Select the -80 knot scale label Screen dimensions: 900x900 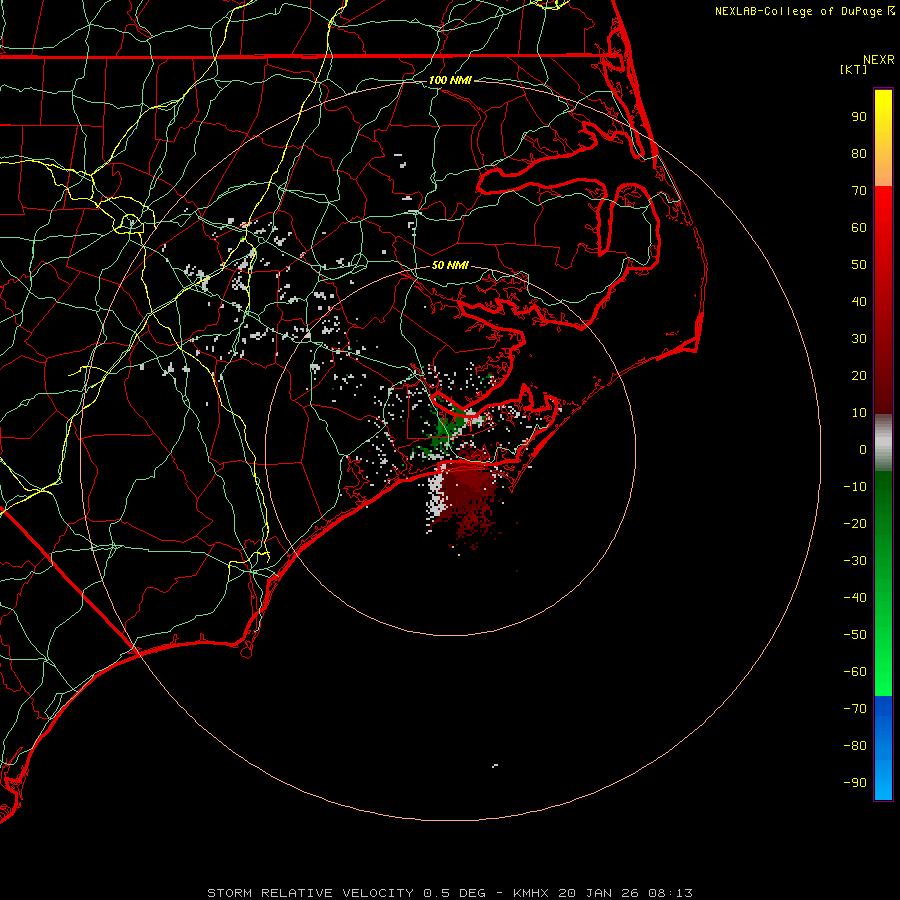click(x=855, y=746)
